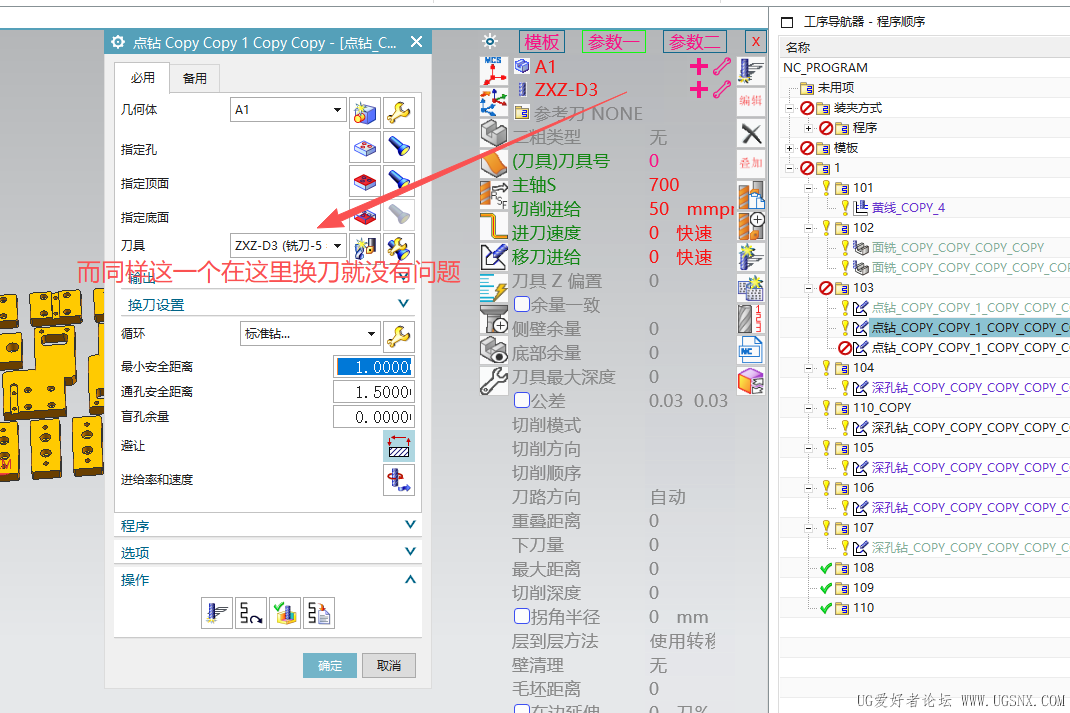Click the pink wrench icon on ZXZ-D3 row
The height and width of the screenshot is (713, 1070).
pyautogui.click(x=722, y=89)
